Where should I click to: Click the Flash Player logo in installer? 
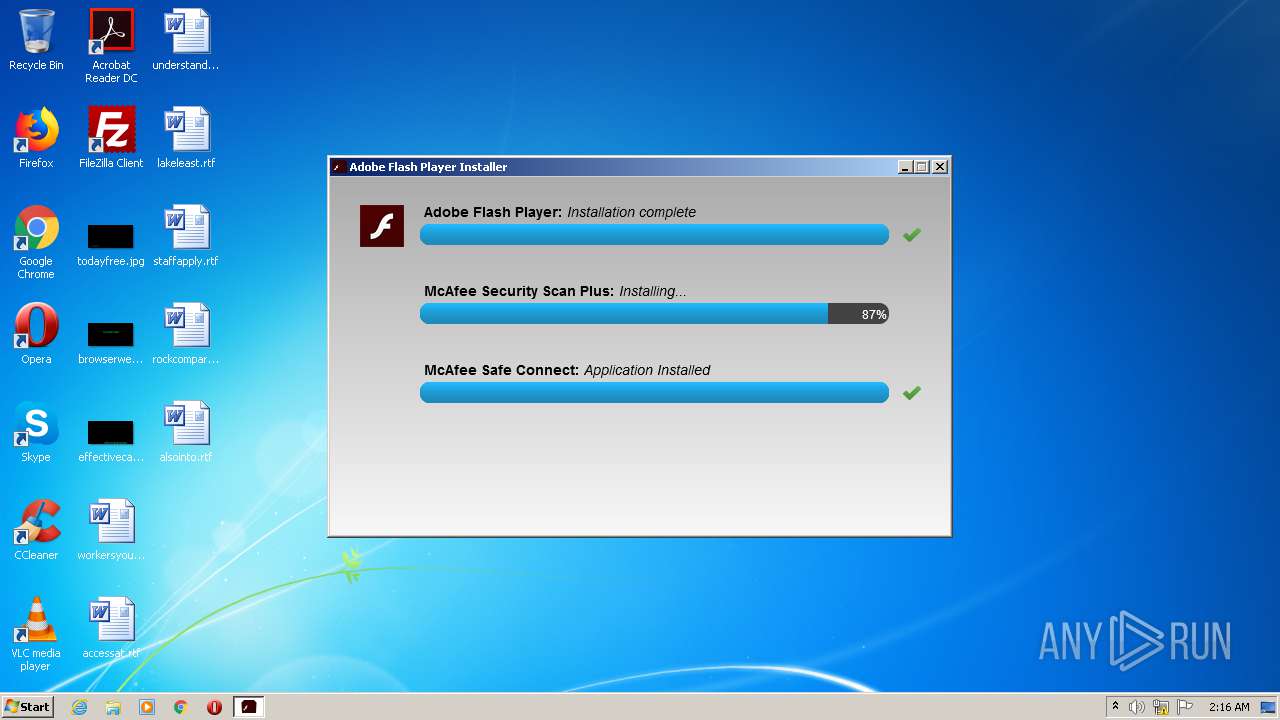tap(382, 226)
